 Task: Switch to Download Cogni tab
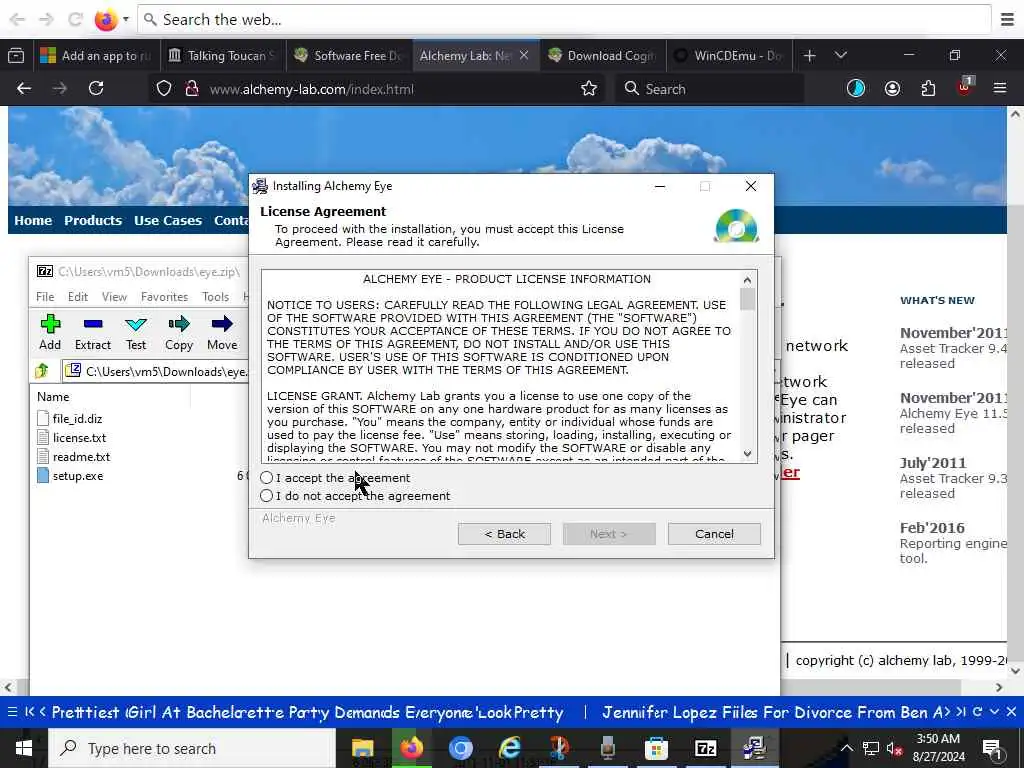point(601,56)
